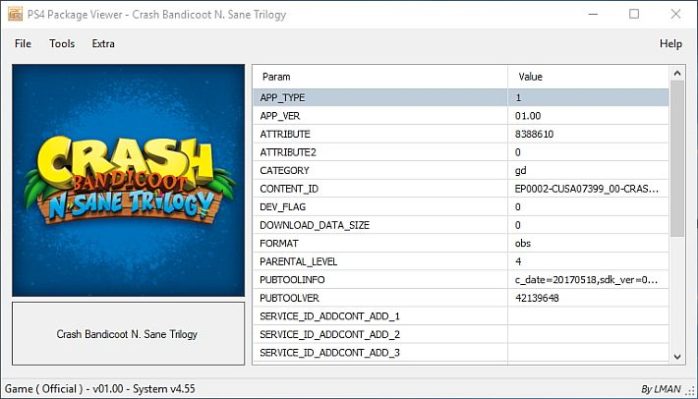698x399 pixels.
Task: Click the PS4 Package Viewer app icon
Action: point(15,14)
